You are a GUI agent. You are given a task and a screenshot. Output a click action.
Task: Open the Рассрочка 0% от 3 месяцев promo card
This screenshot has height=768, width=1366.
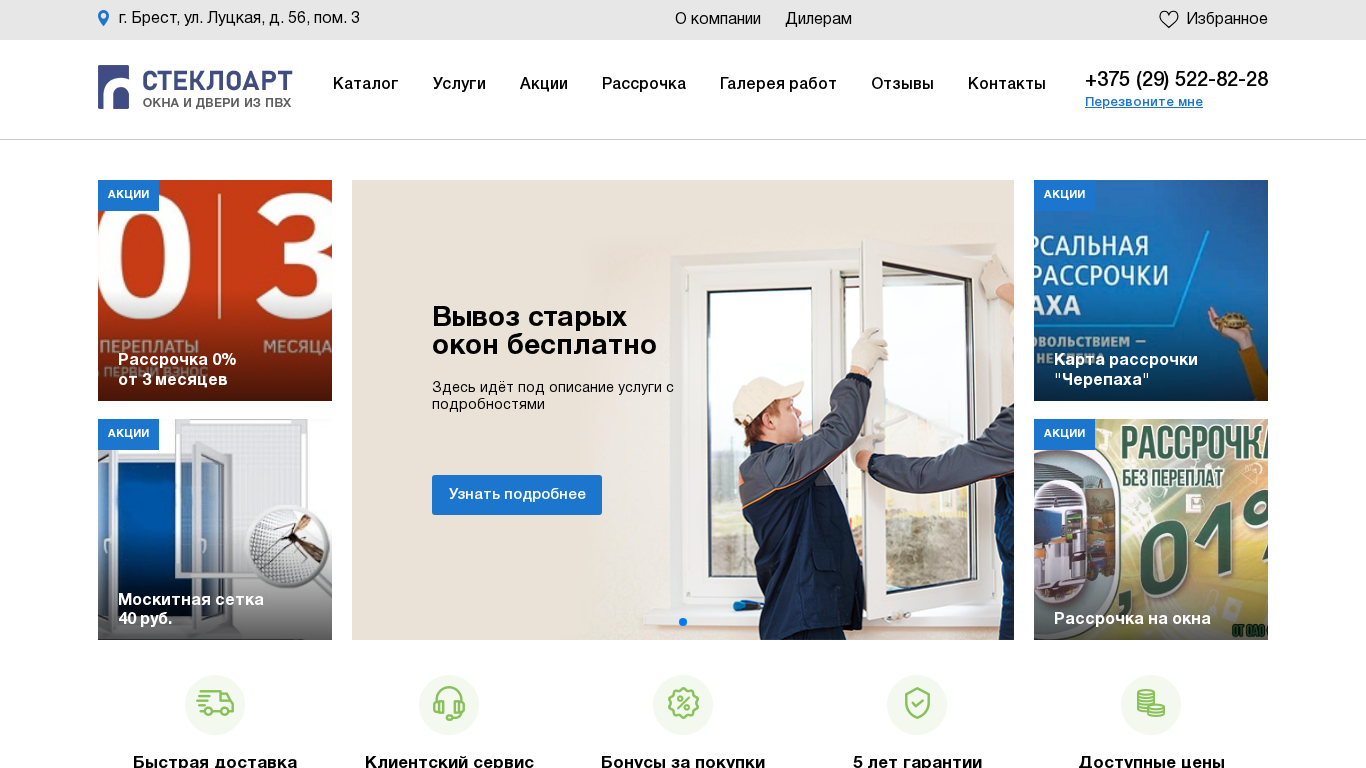pos(215,290)
